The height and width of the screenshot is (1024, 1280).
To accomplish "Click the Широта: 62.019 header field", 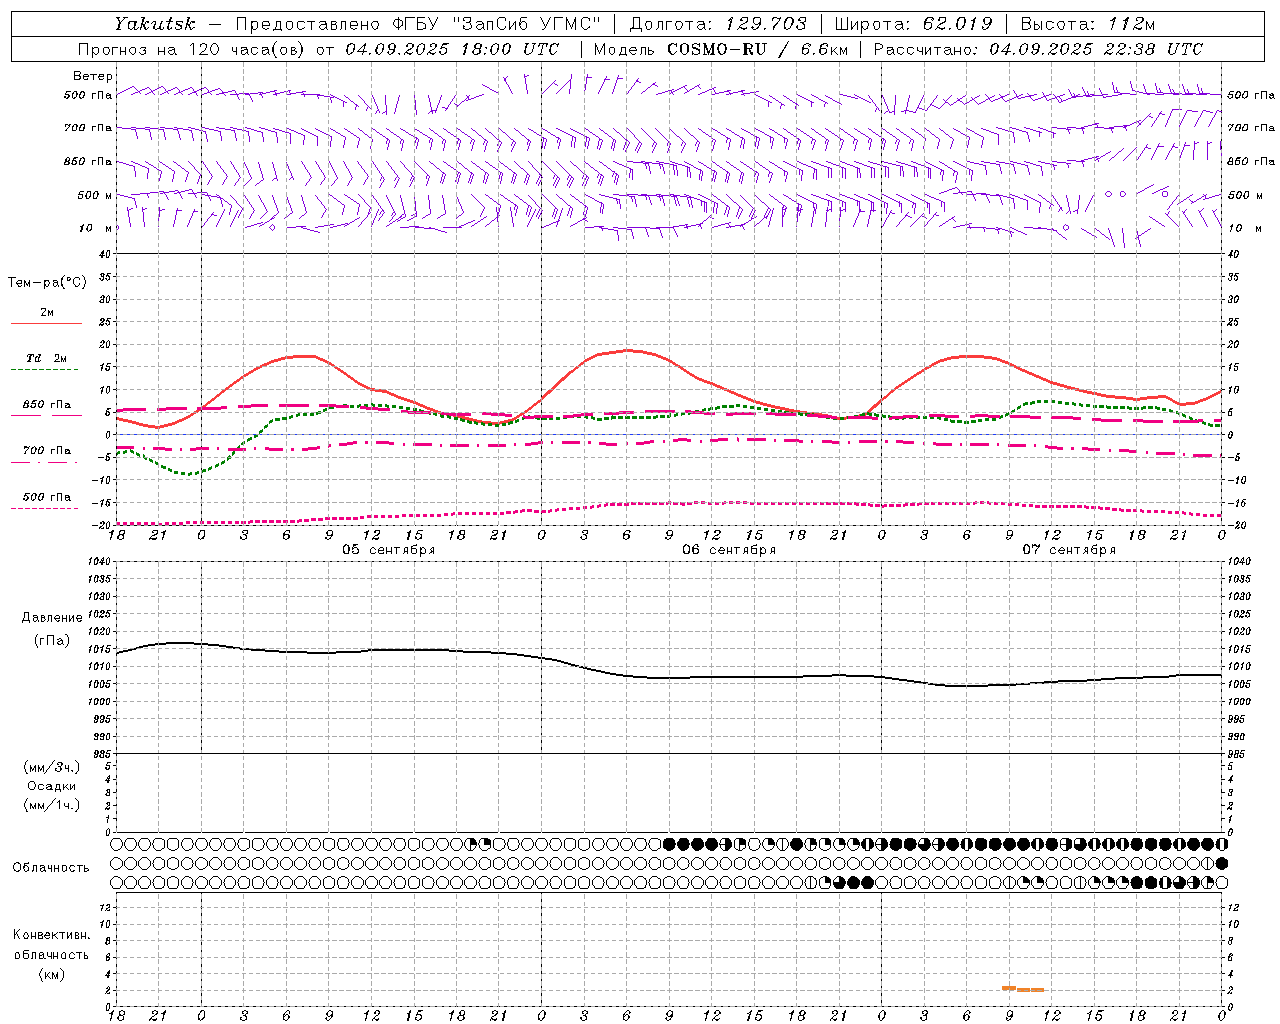I will (913, 24).
